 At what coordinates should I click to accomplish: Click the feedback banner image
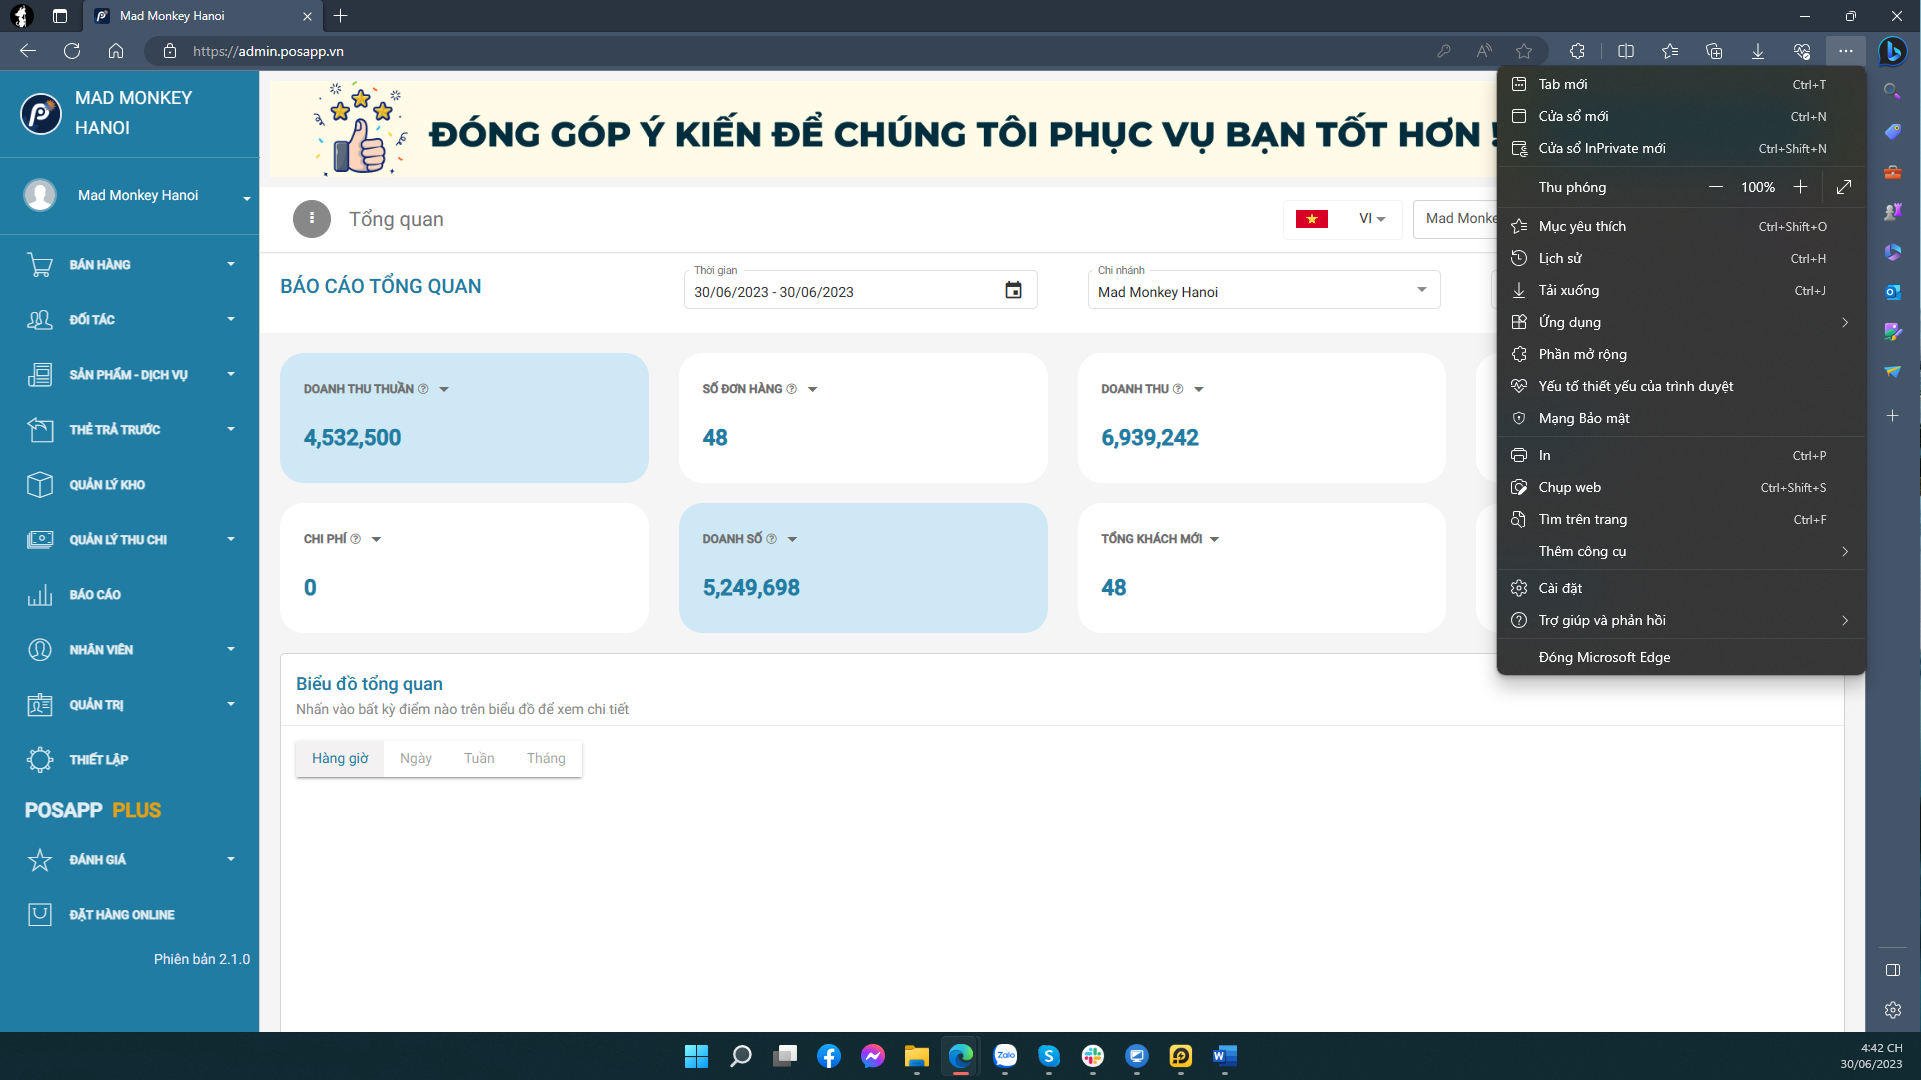[x=880, y=130]
